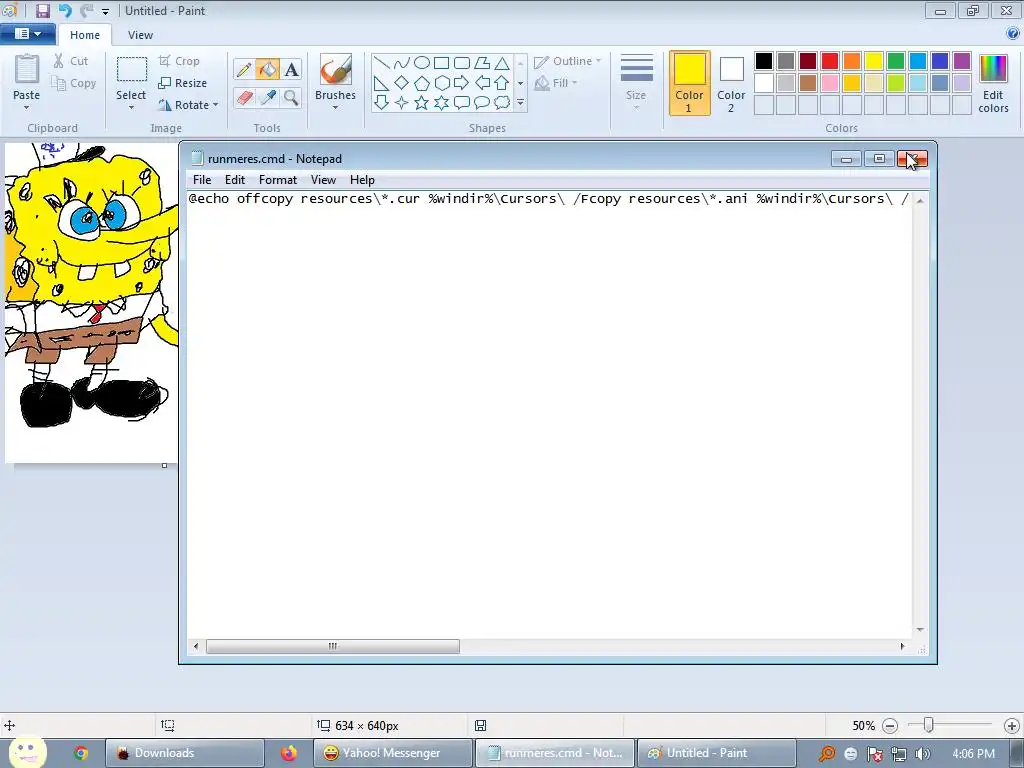This screenshot has width=1024, height=768.
Task: Open Notepad Help menu
Action: pos(362,180)
